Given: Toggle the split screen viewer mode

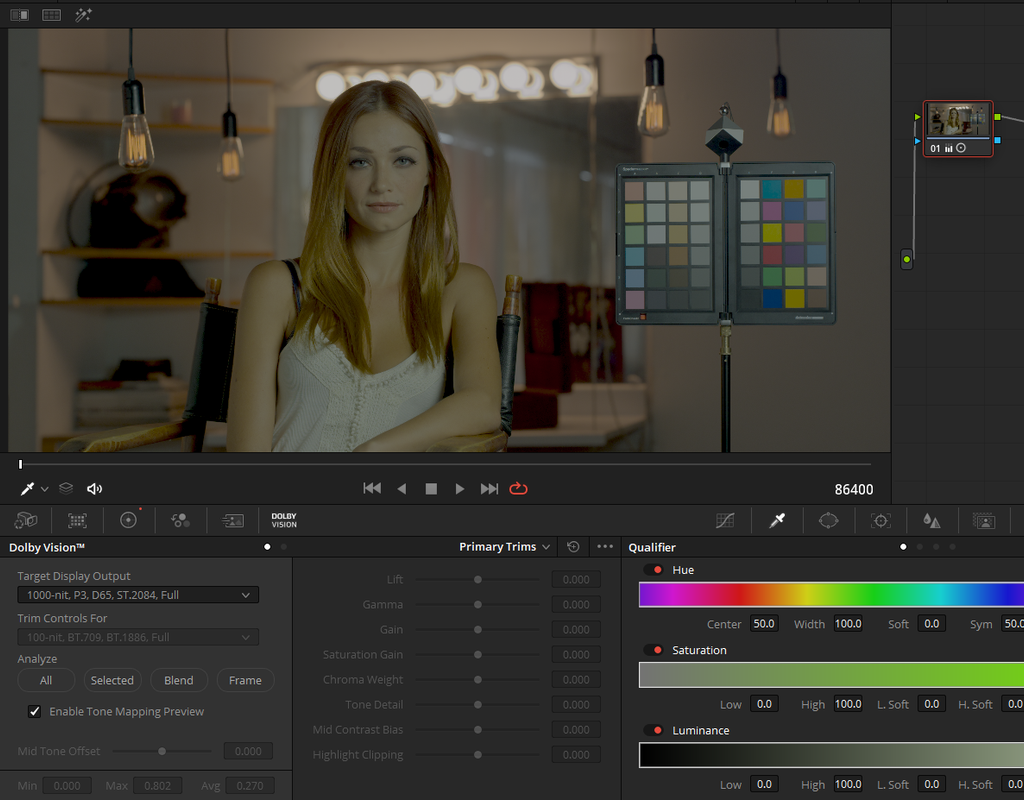Looking at the screenshot, I should click(x=52, y=14).
